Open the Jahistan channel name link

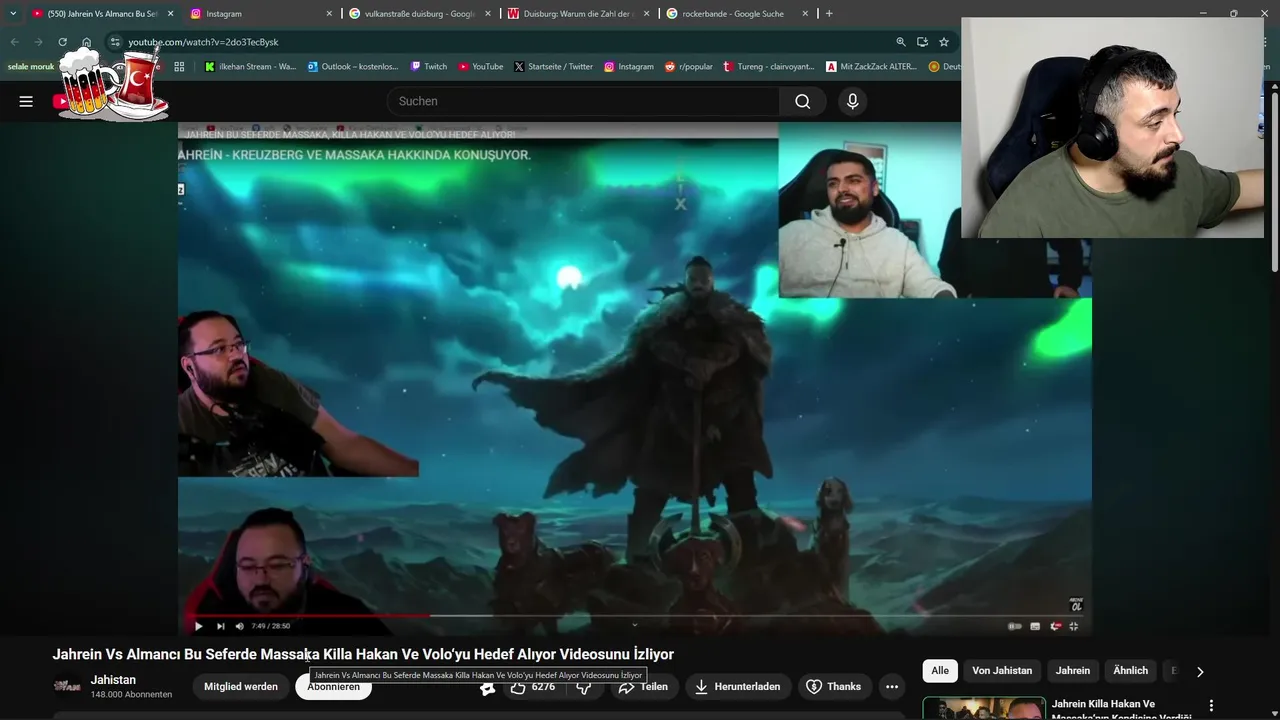(113, 680)
